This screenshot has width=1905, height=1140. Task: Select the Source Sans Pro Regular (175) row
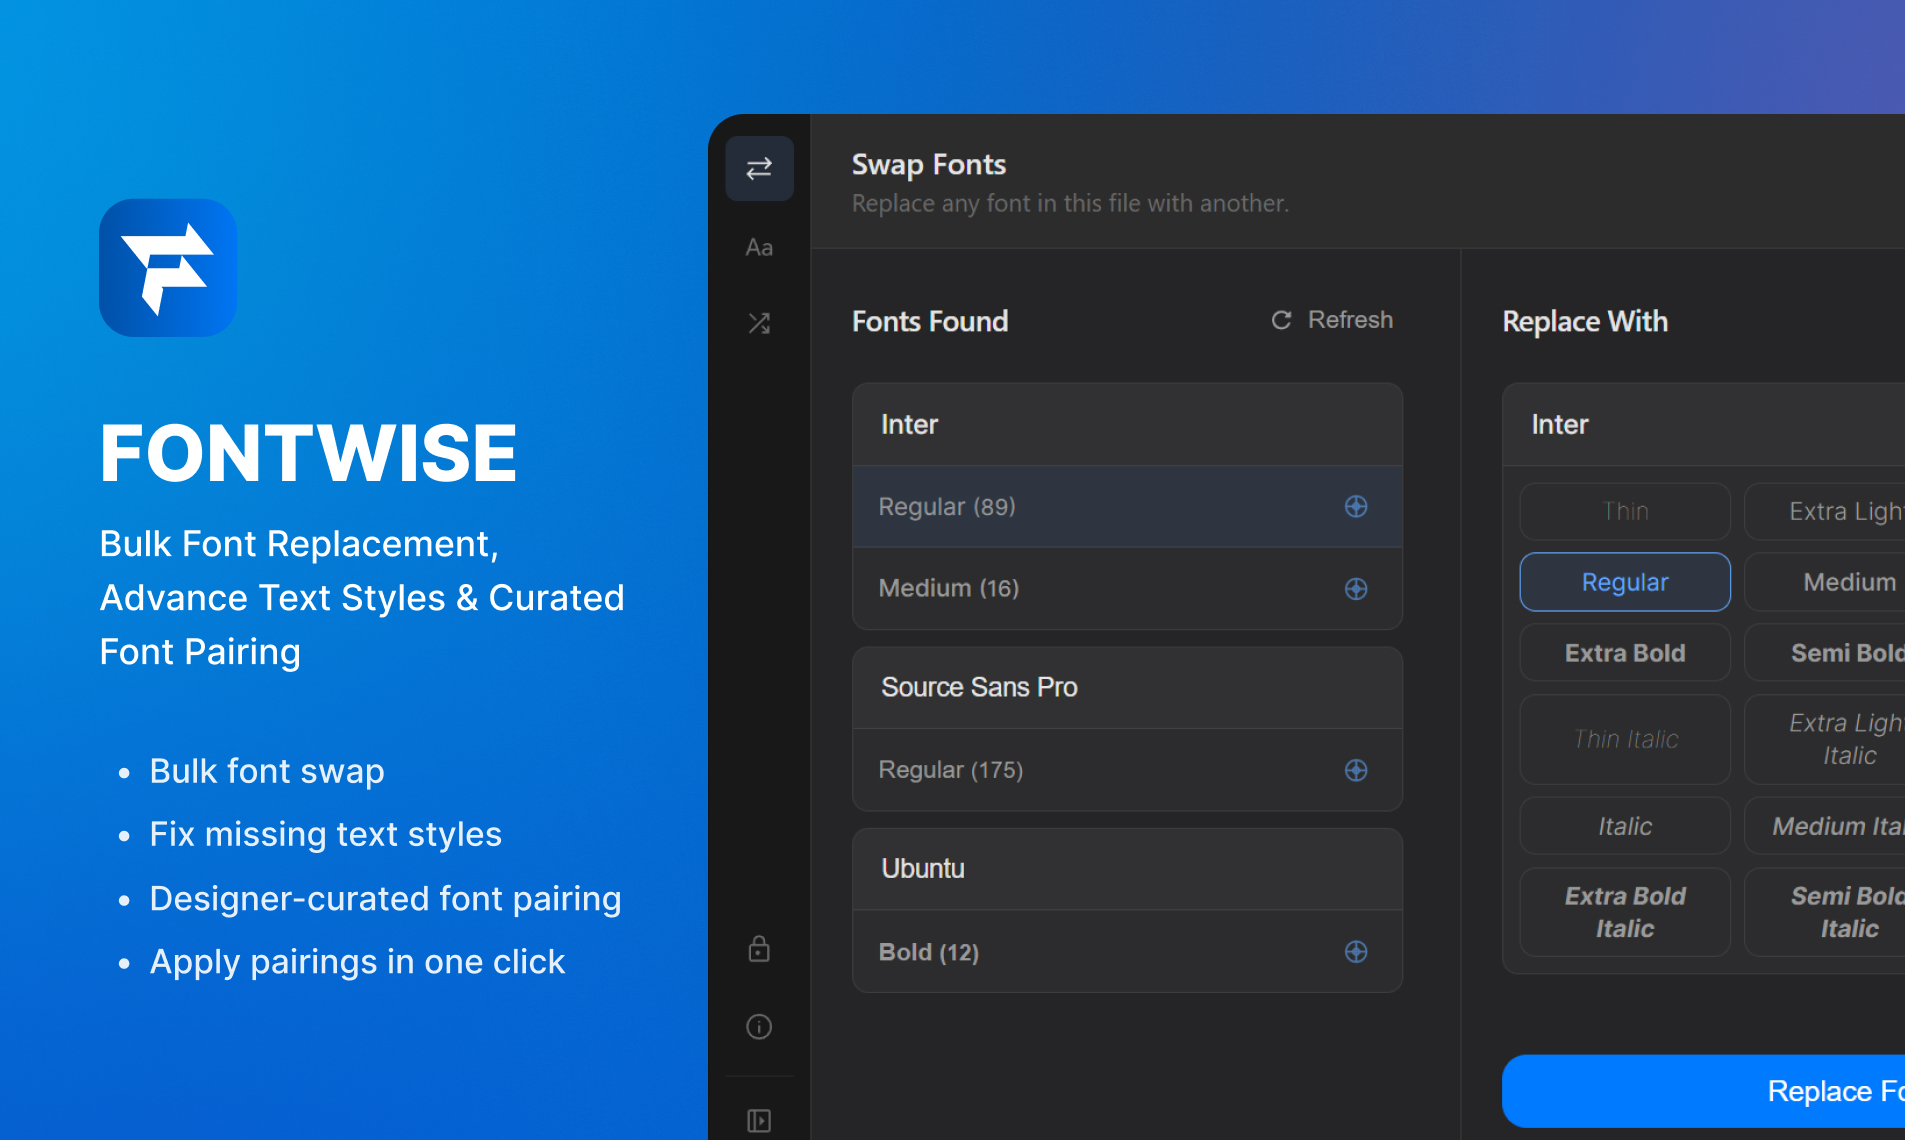coord(1127,770)
